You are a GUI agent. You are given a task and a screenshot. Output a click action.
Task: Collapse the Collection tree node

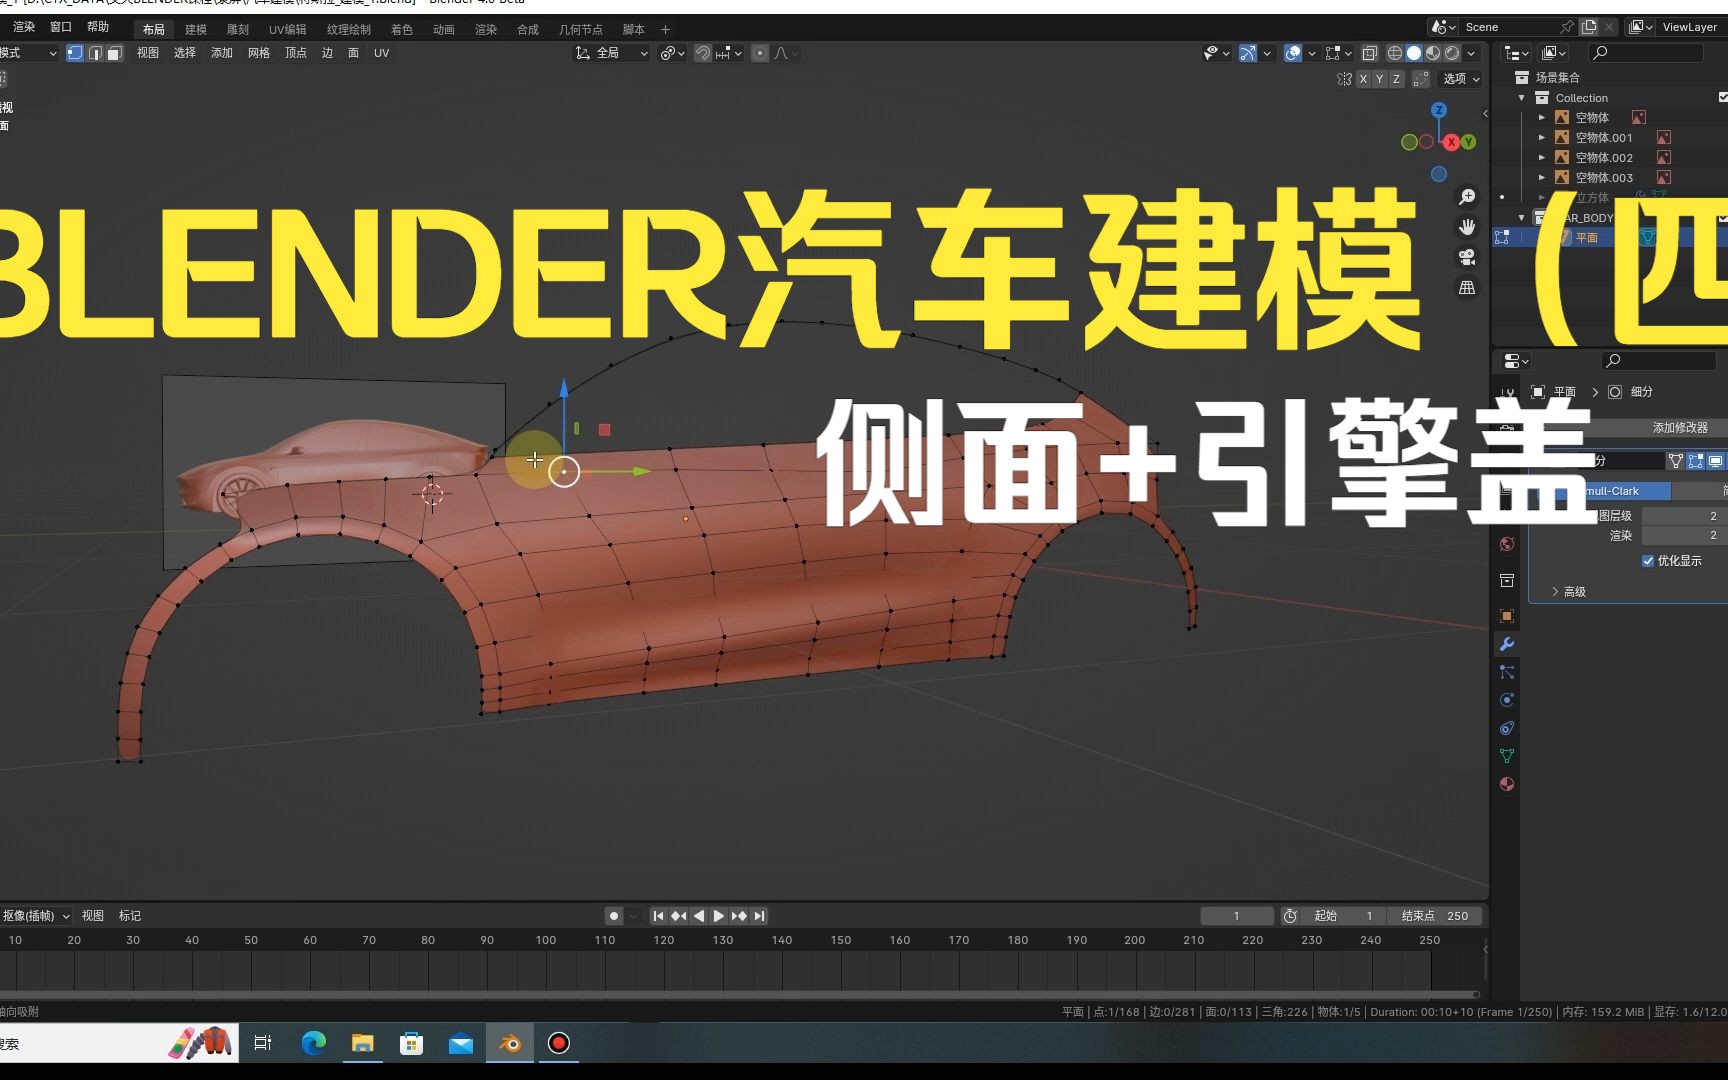click(x=1522, y=98)
